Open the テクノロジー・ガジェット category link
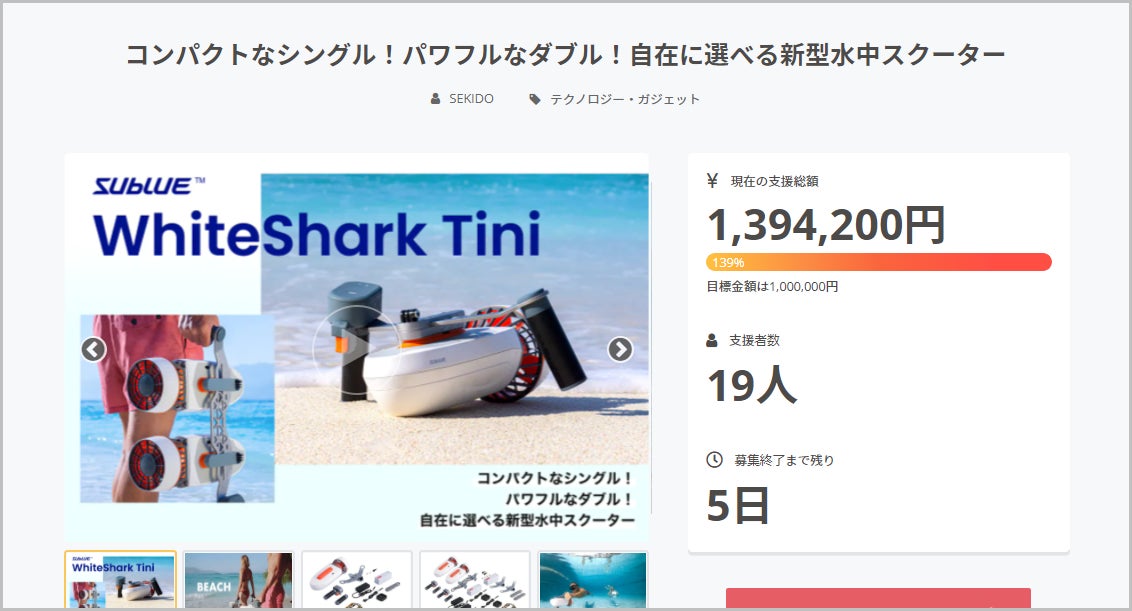Screen dimensions: 1132x611 point(625,99)
